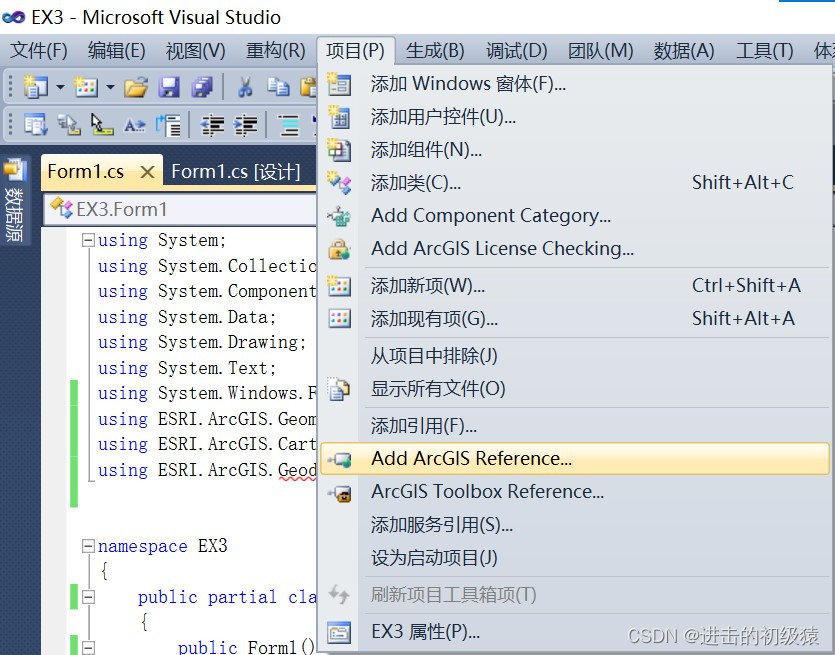Screen dimensions: 835x655
Task: Choose 添加引用(F) from the project menu
Action: (423, 426)
